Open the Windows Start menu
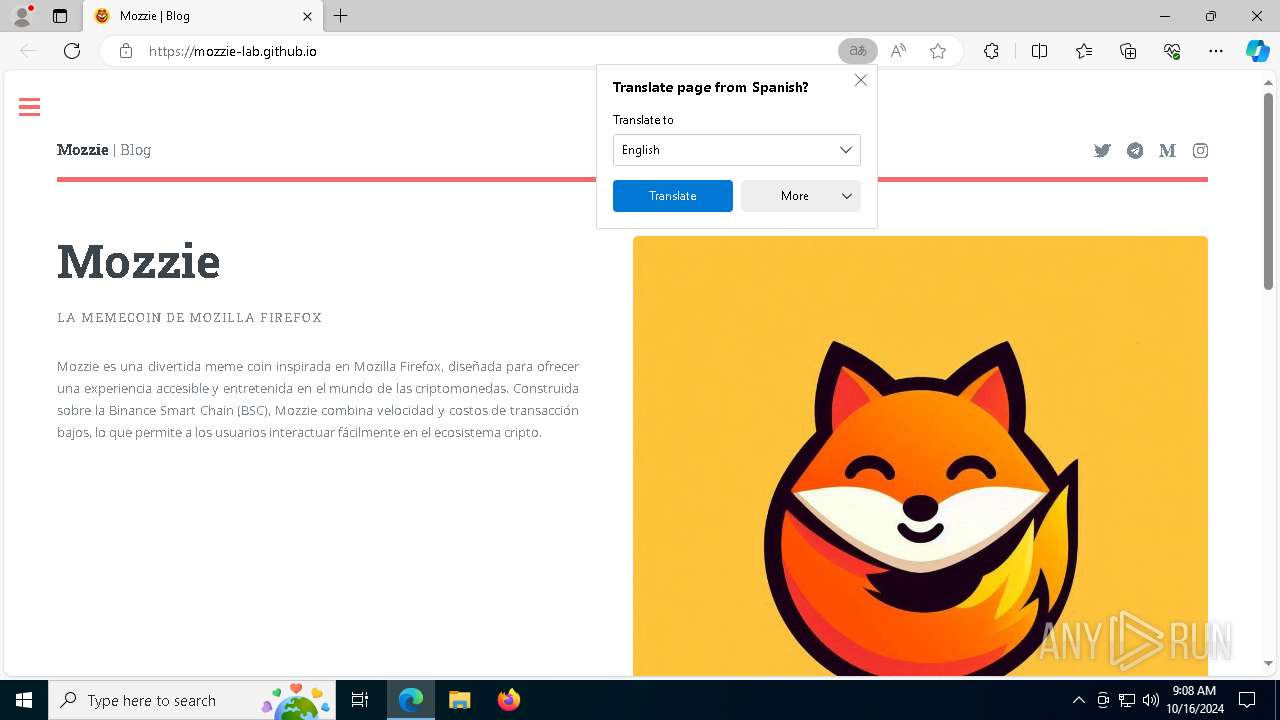 24,700
